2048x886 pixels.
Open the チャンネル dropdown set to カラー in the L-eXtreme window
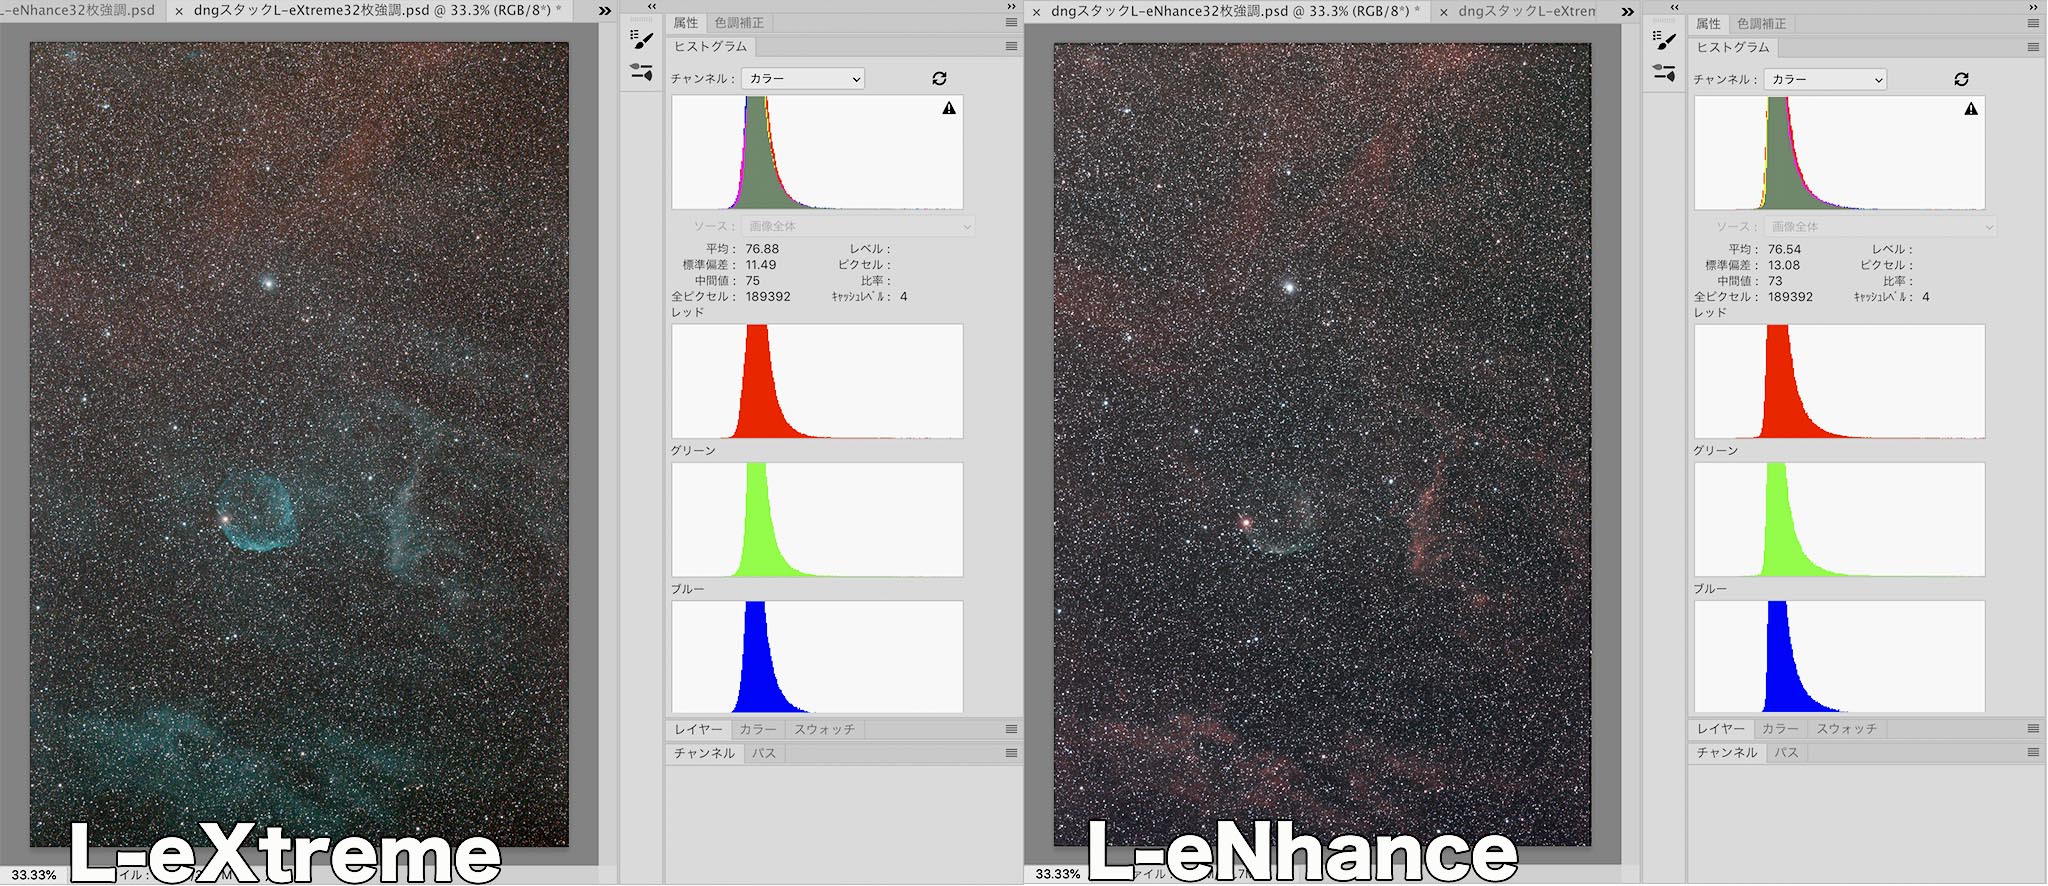803,78
